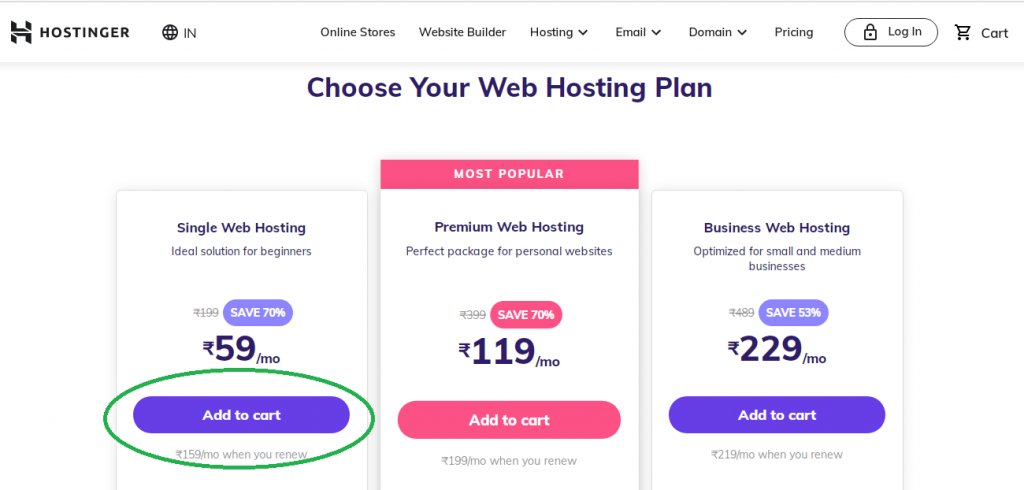Click the Save 53% badge on Business plan
The width and height of the screenshot is (1024, 490).
point(793,312)
